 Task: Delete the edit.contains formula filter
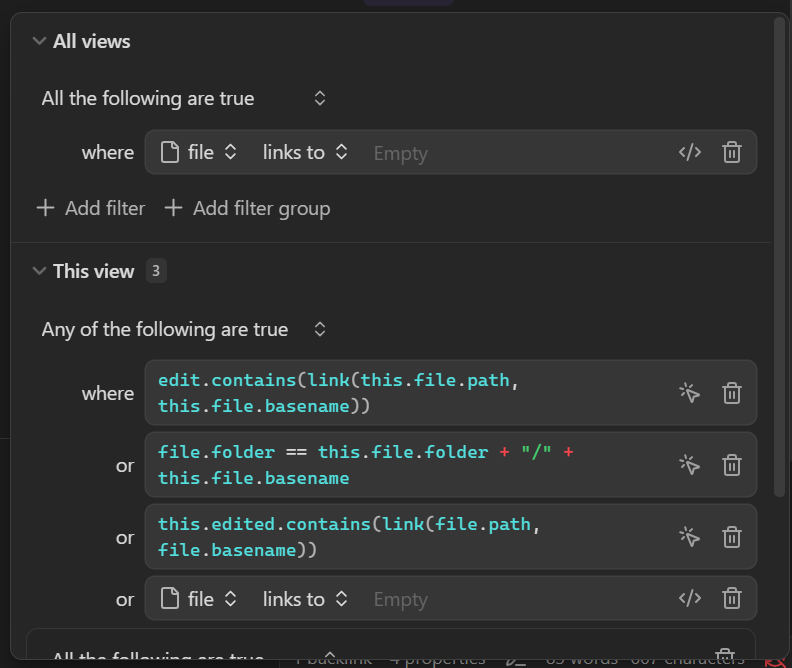pos(732,393)
